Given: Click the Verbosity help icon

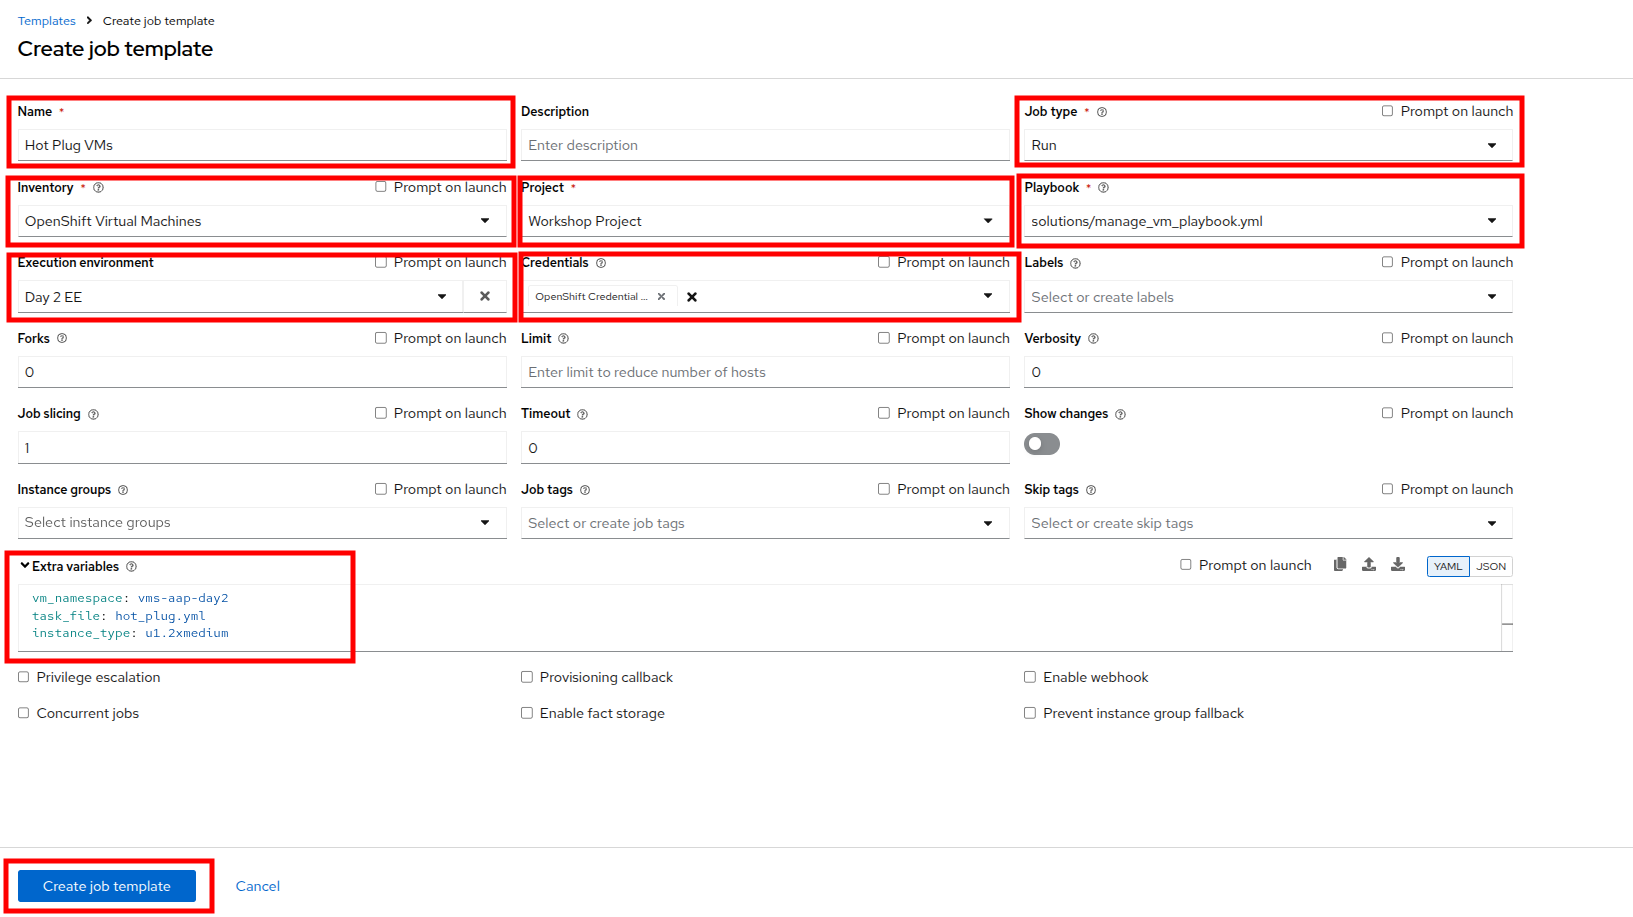Looking at the screenshot, I should 1093,339.
